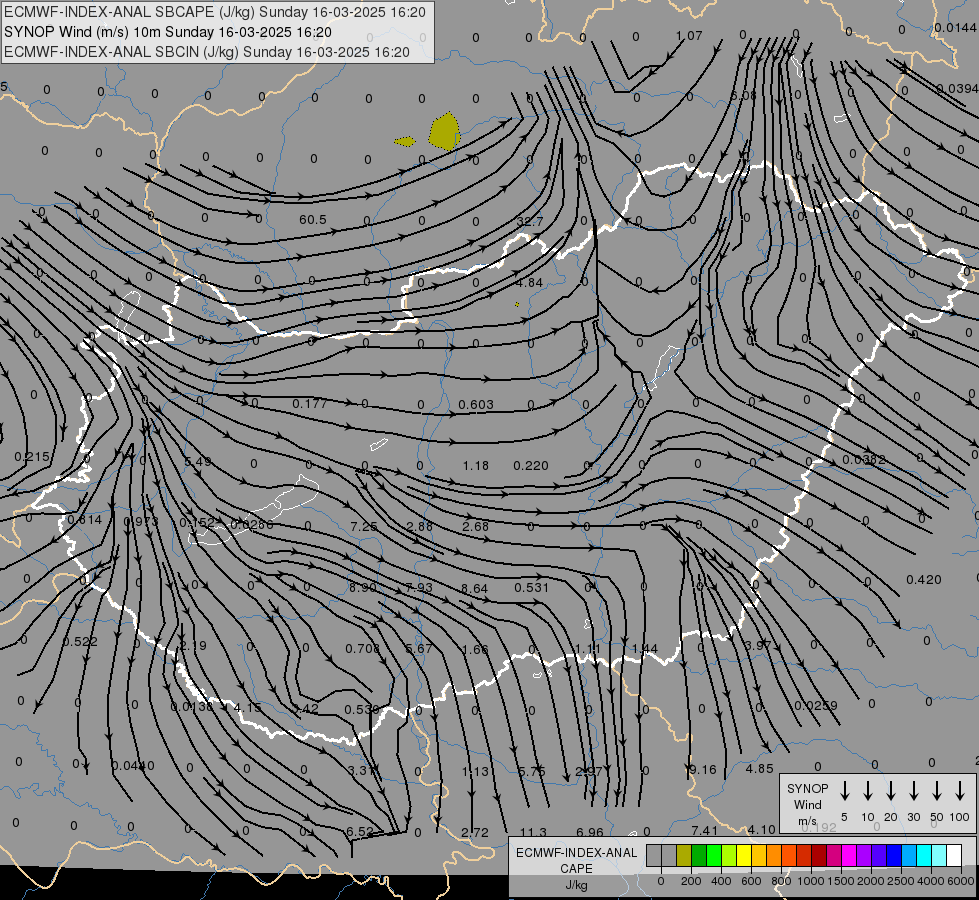Click the 1.66 value on the map
Screen dimensions: 979x900
[x=475, y=650]
